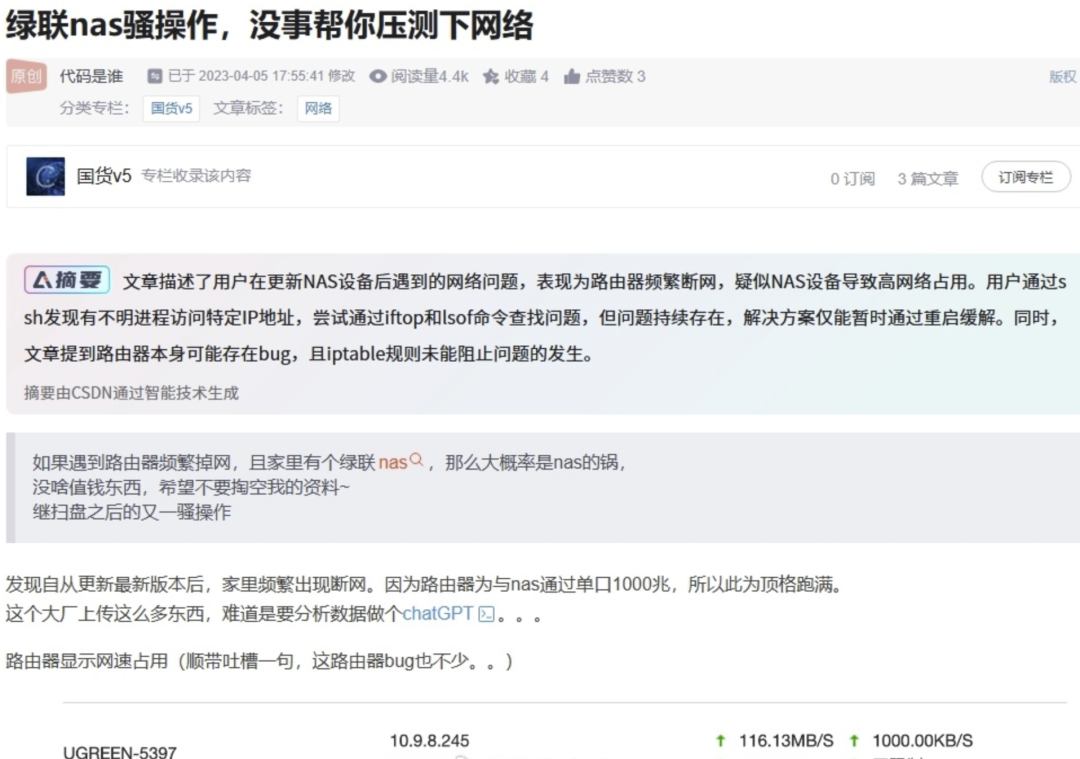
Task: Click the article title 绿联nas骚操作
Action: click(269, 25)
